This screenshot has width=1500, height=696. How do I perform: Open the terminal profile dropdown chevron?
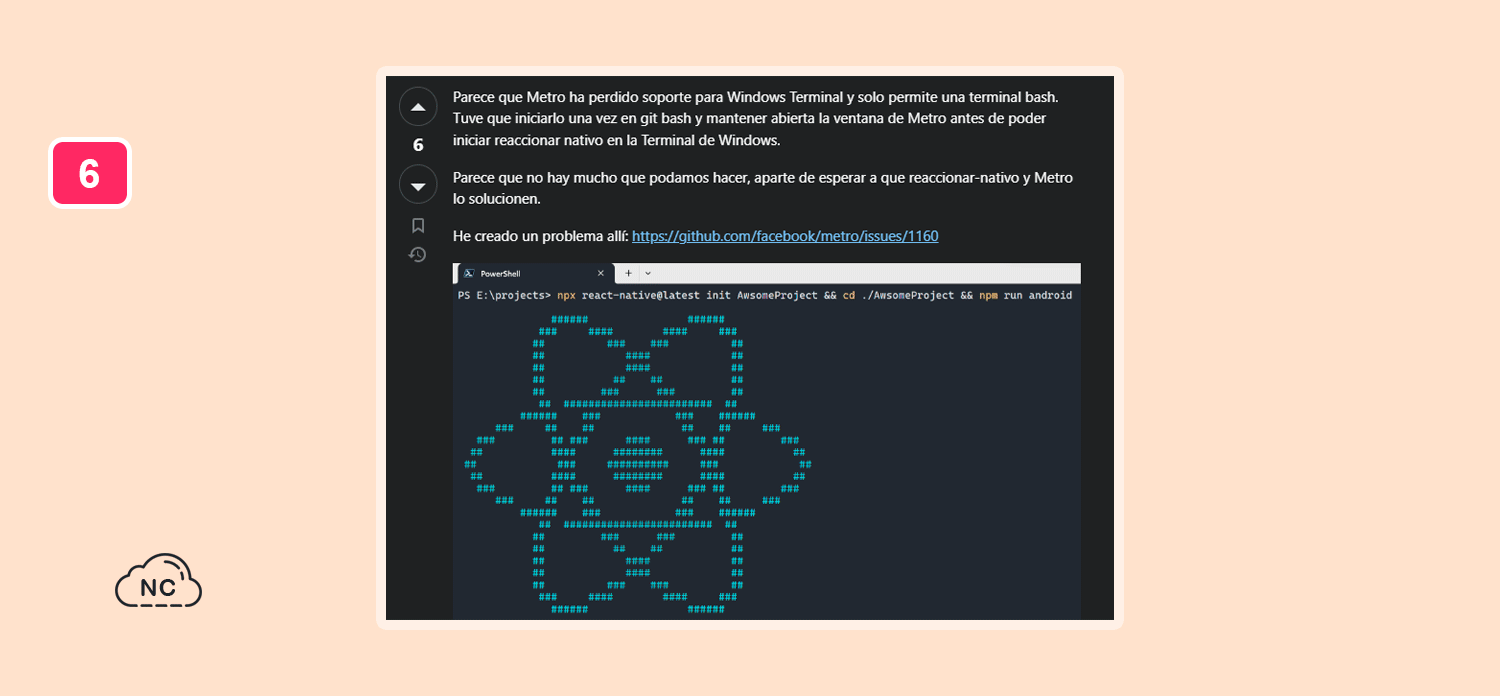[648, 273]
